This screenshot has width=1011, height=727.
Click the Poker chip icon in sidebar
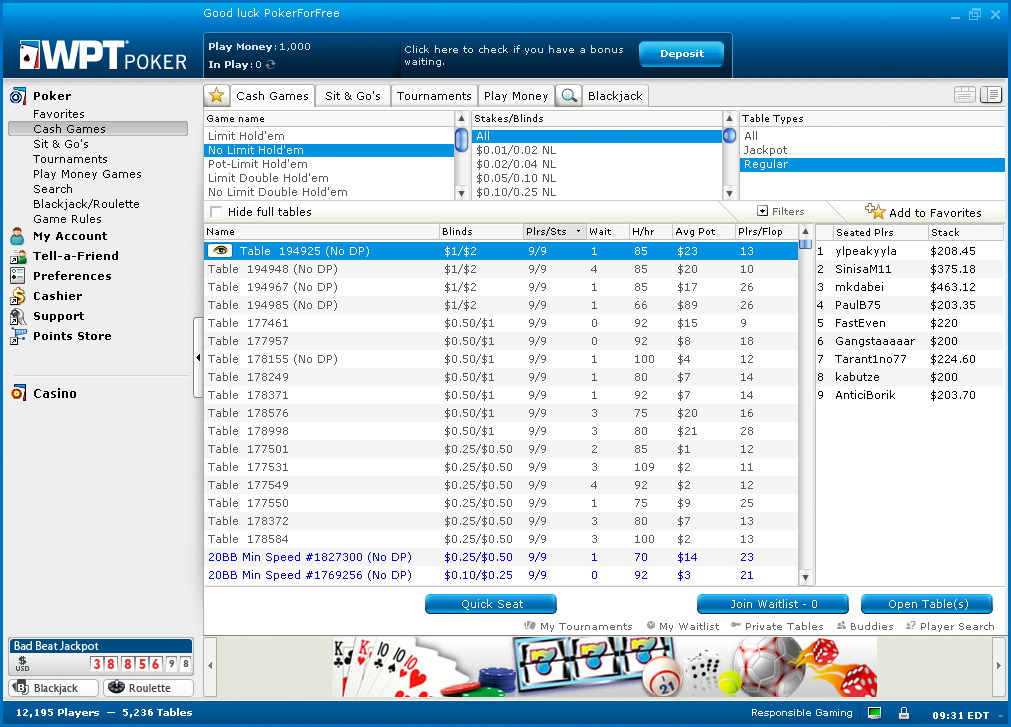18,96
